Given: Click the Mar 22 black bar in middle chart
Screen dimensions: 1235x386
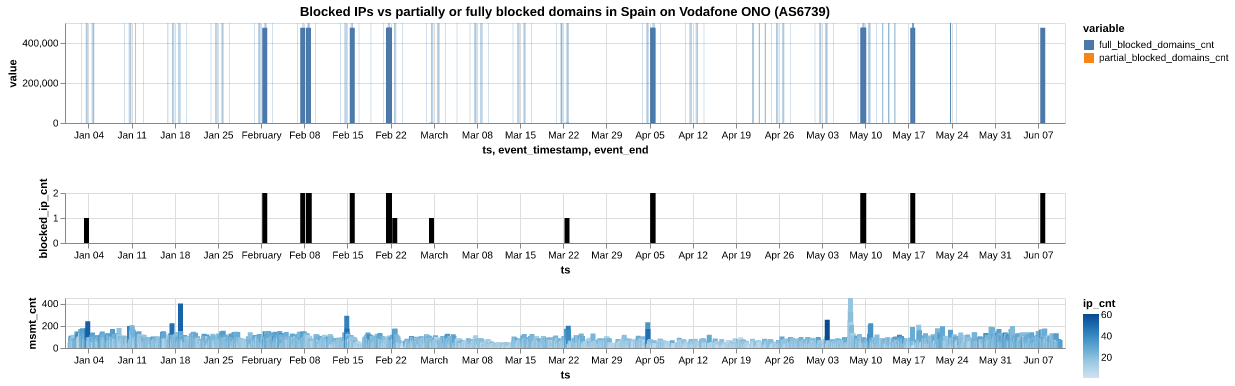Looking at the screenshot, I should (566, 230).
